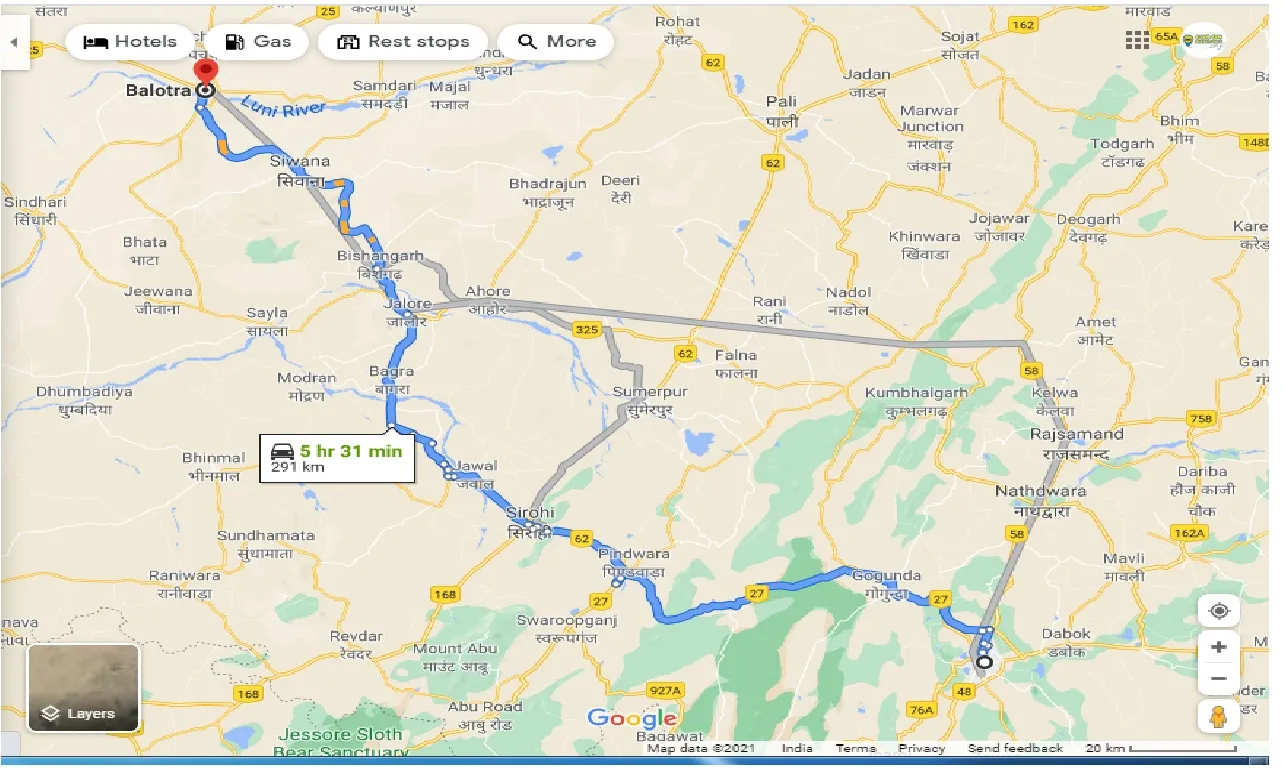Search for Gas stations
This screenshot has height=770, width=1284.
click(258, 42)
